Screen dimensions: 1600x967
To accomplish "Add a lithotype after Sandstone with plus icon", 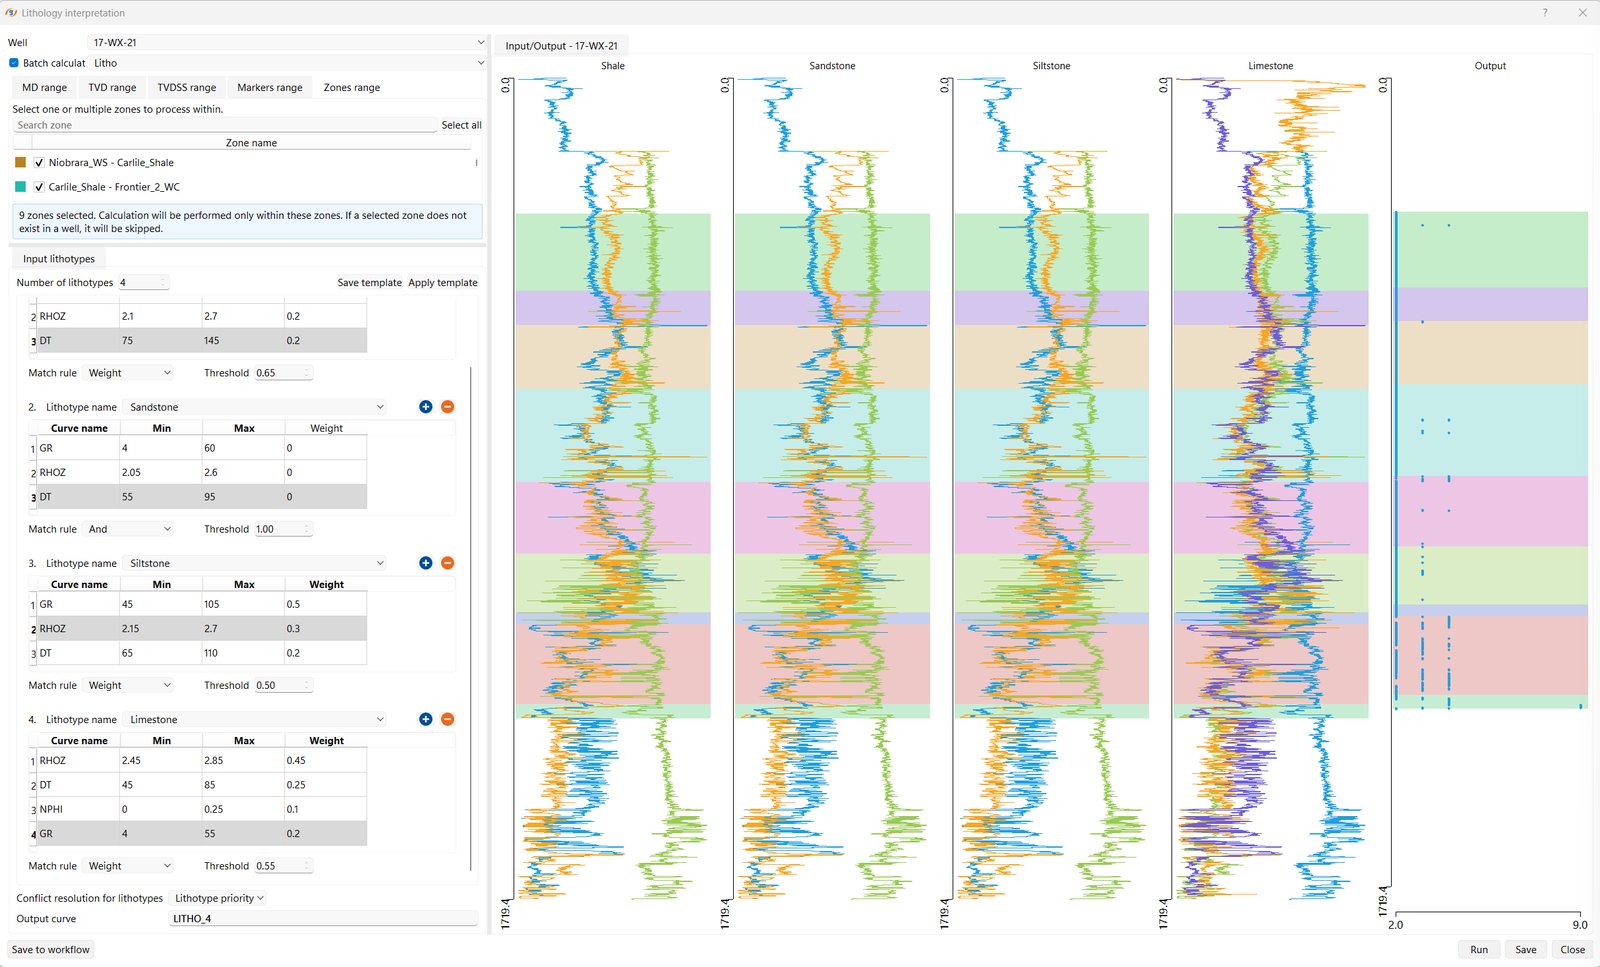I will (425, 407).
